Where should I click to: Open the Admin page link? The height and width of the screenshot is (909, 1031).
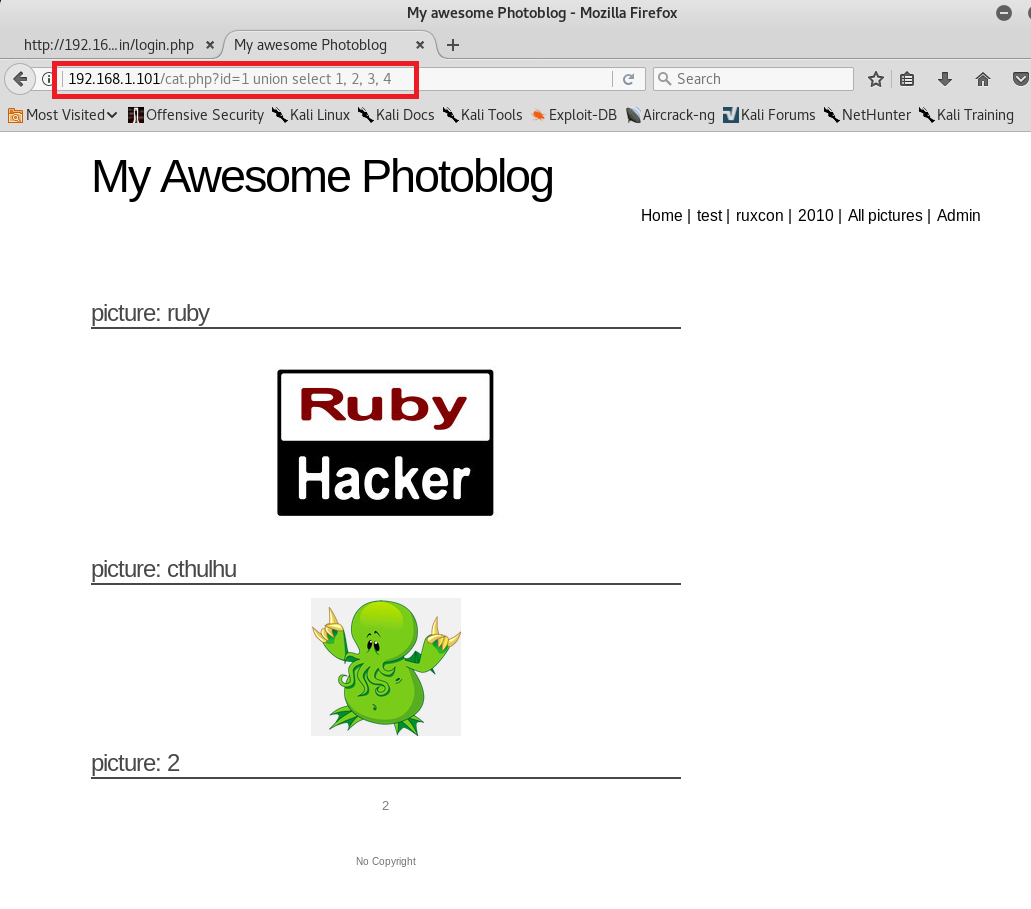tap(958, 216)
